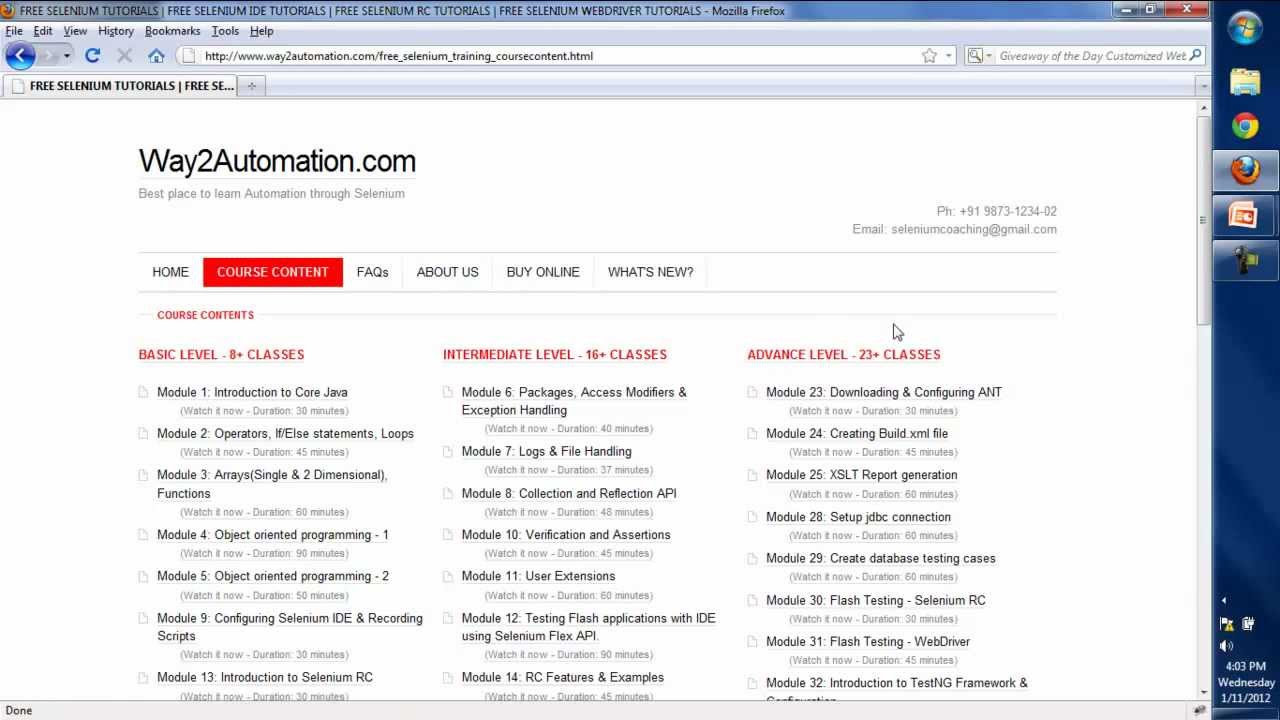Open Module 28: Setup jdbc connection

858,517
